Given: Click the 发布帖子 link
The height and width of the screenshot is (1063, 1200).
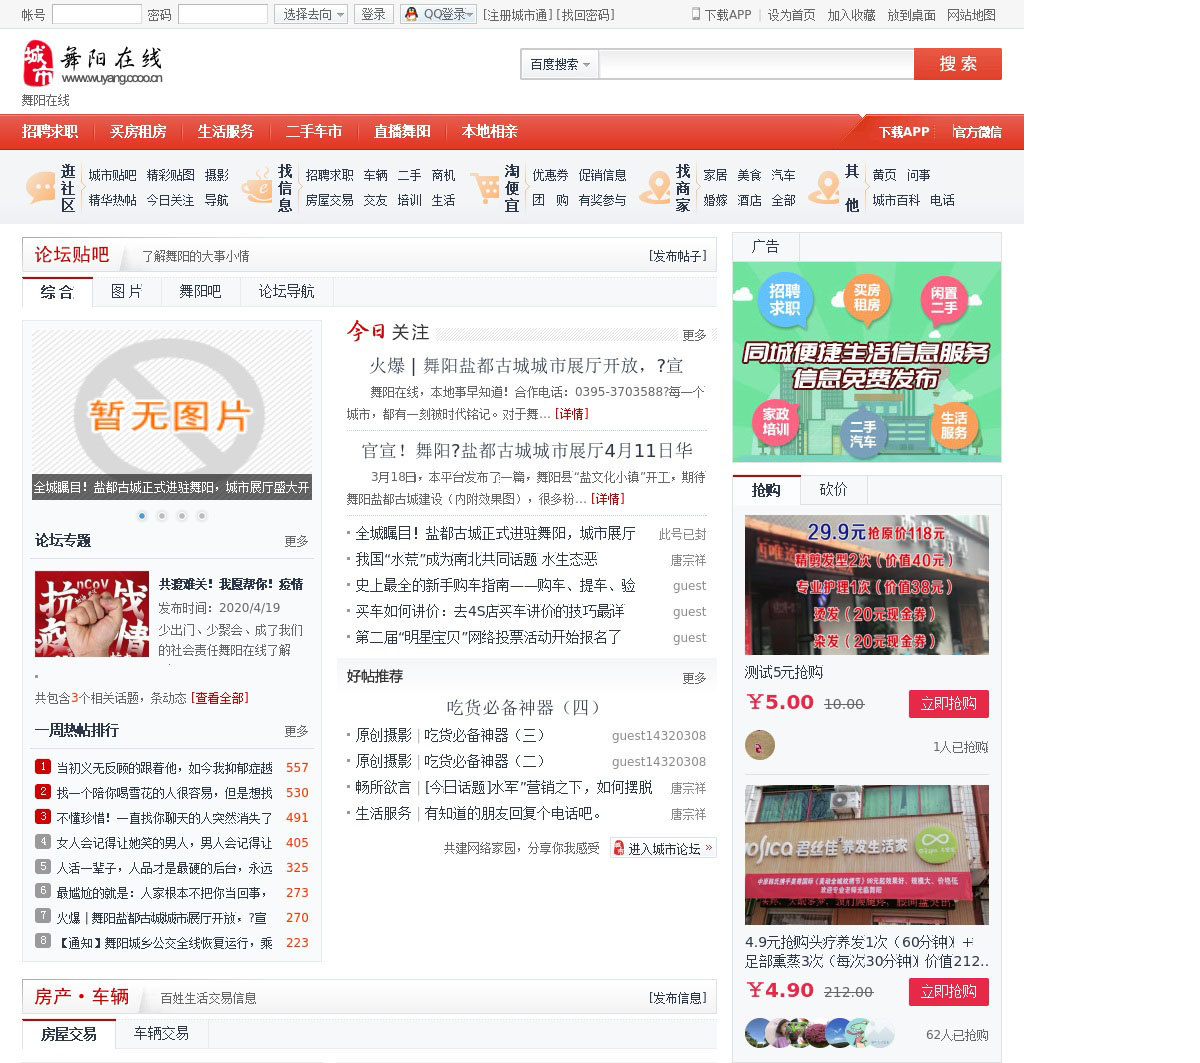Looking at the screenshot, I should click(677, 256).
